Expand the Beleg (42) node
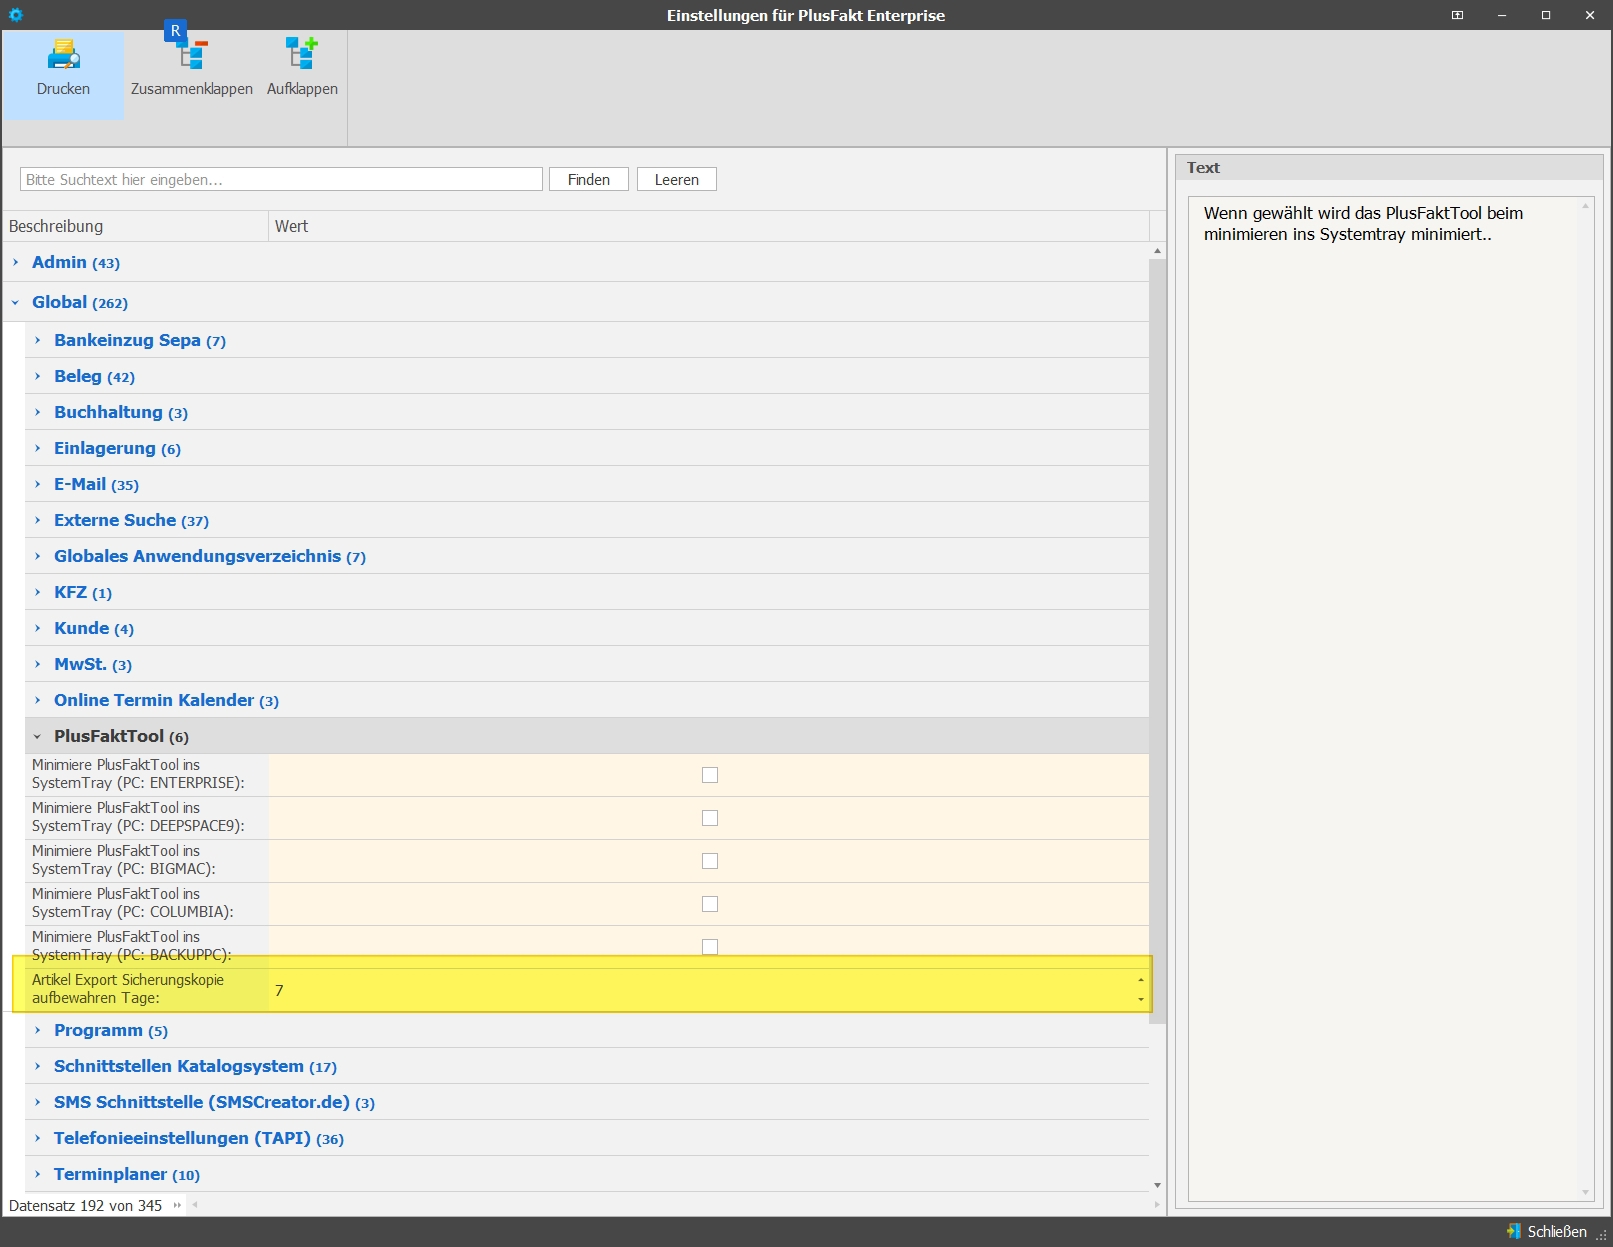Screen dimensions: 1613x1247 click(x=37, y=376)
